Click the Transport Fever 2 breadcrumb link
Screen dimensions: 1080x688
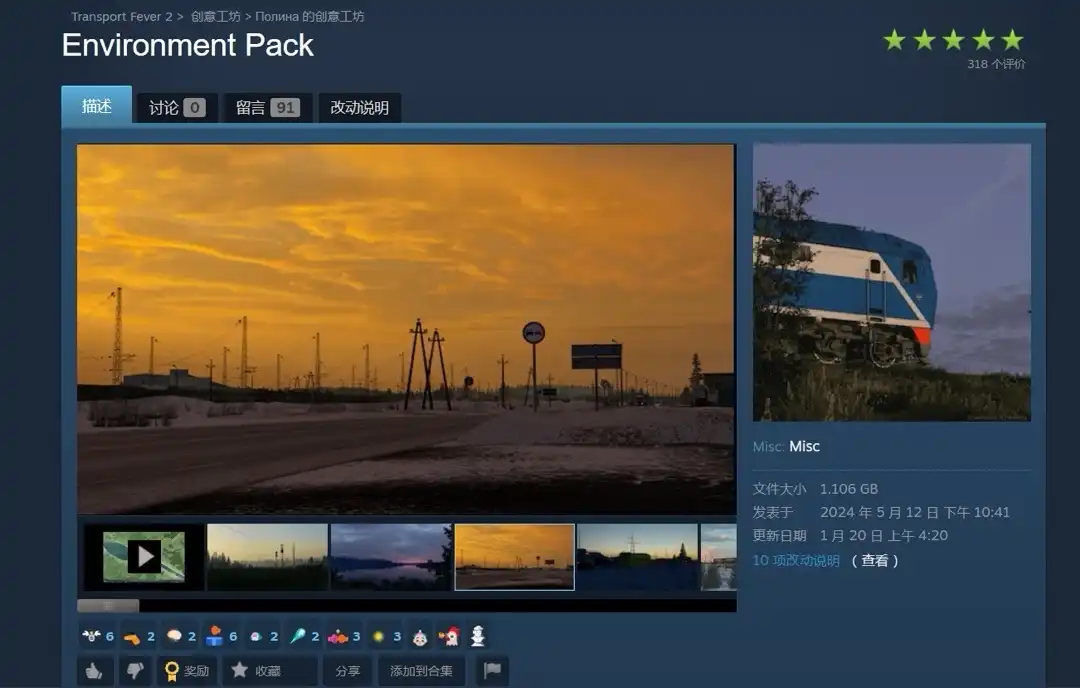point(121,17)
